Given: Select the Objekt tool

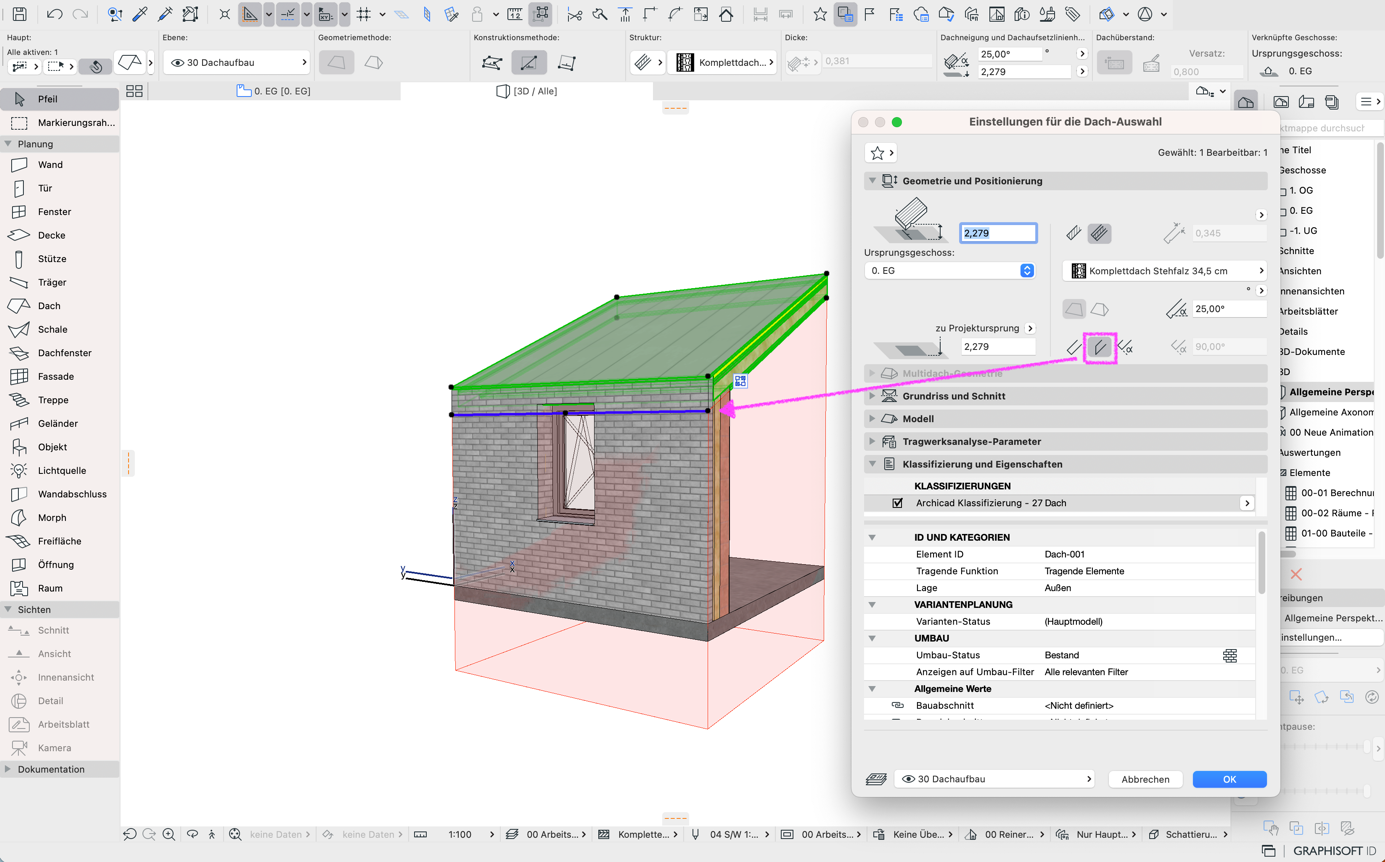Looking at the screenshot, I should [60, 447].
